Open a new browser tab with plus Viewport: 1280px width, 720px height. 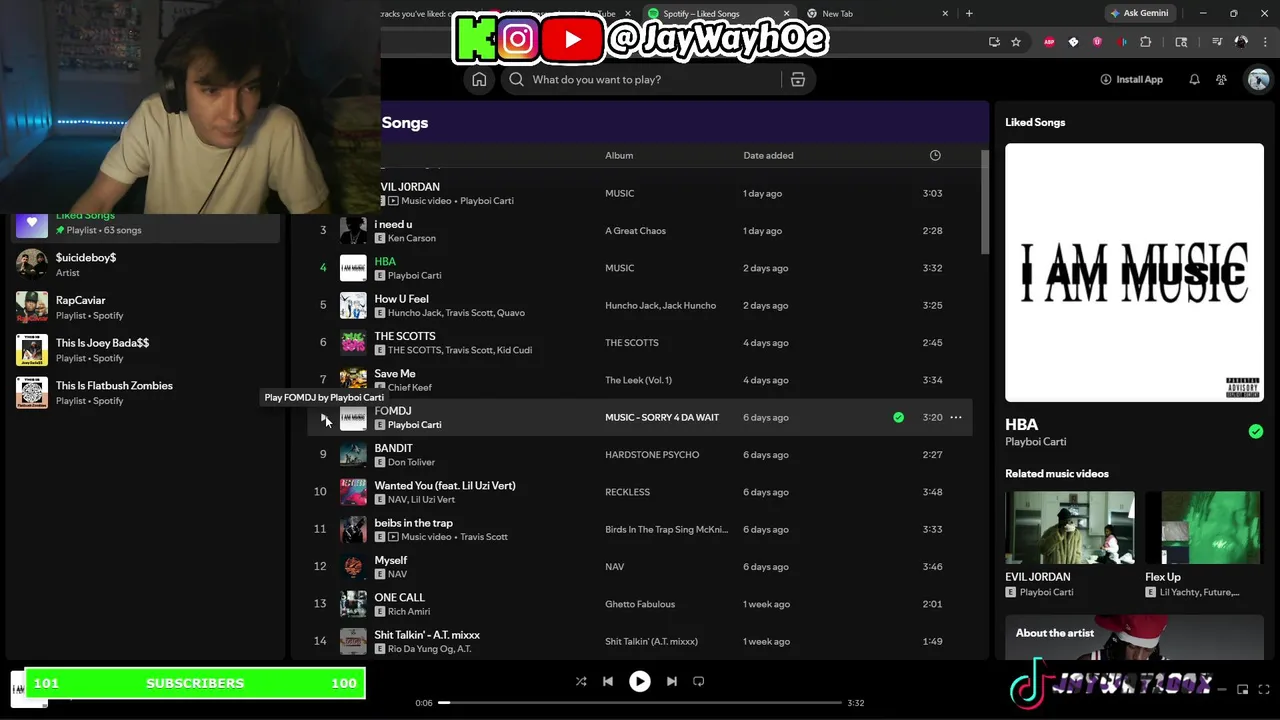pyautogui.click(x=969, y=14)
